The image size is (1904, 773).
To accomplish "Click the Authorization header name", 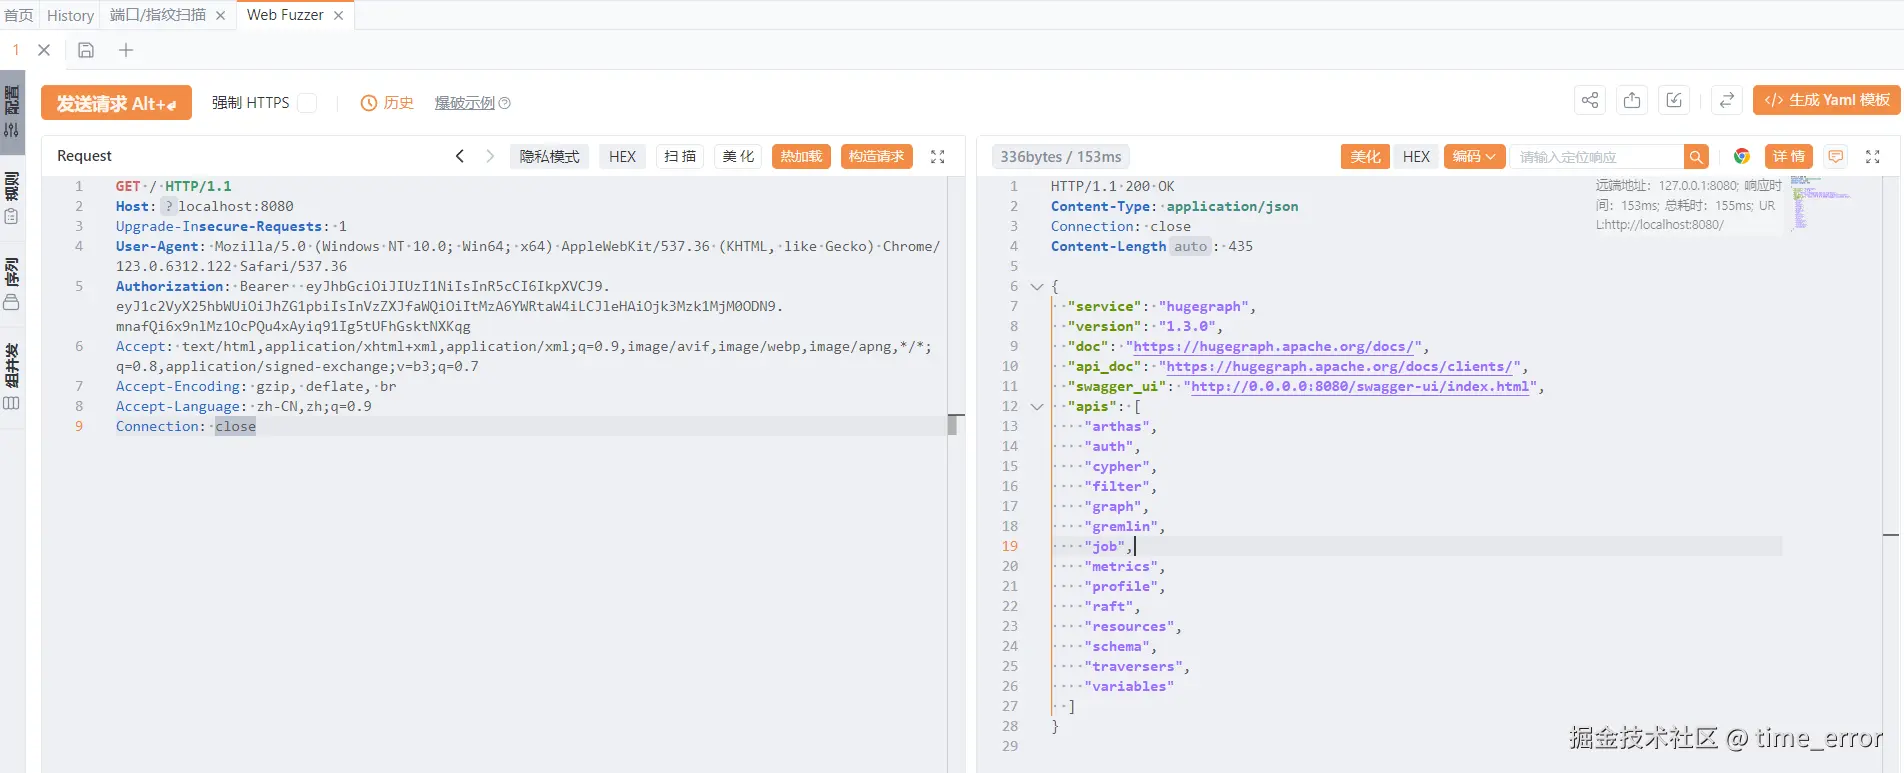I will (x=169, y=286).
